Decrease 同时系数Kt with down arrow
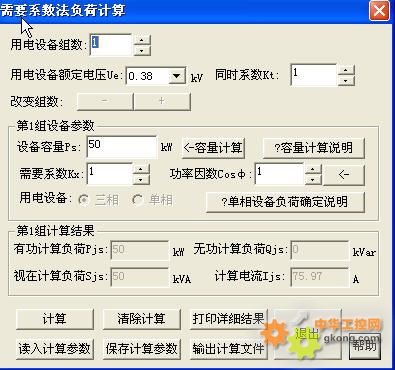 [x=346, y=81]
